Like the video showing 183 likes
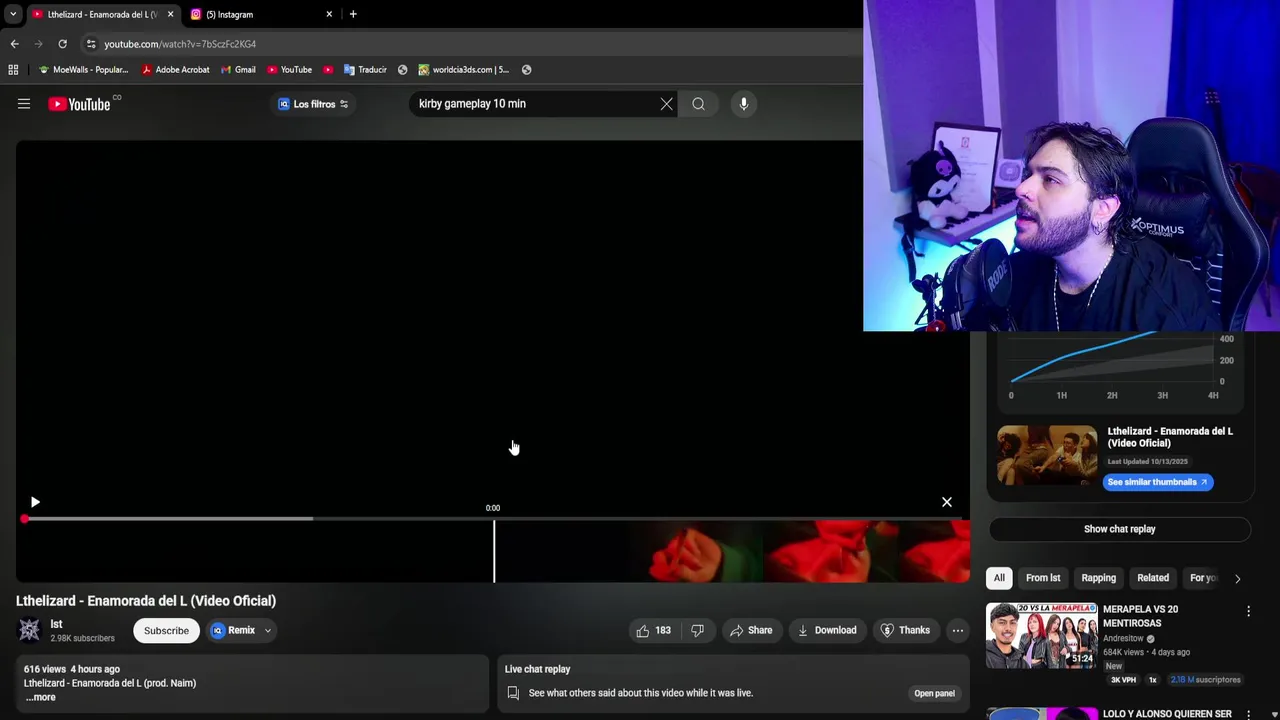Image resolution: width=1280 pixels, height=720 pixels. pyautogui.click(x=653, y=630)
